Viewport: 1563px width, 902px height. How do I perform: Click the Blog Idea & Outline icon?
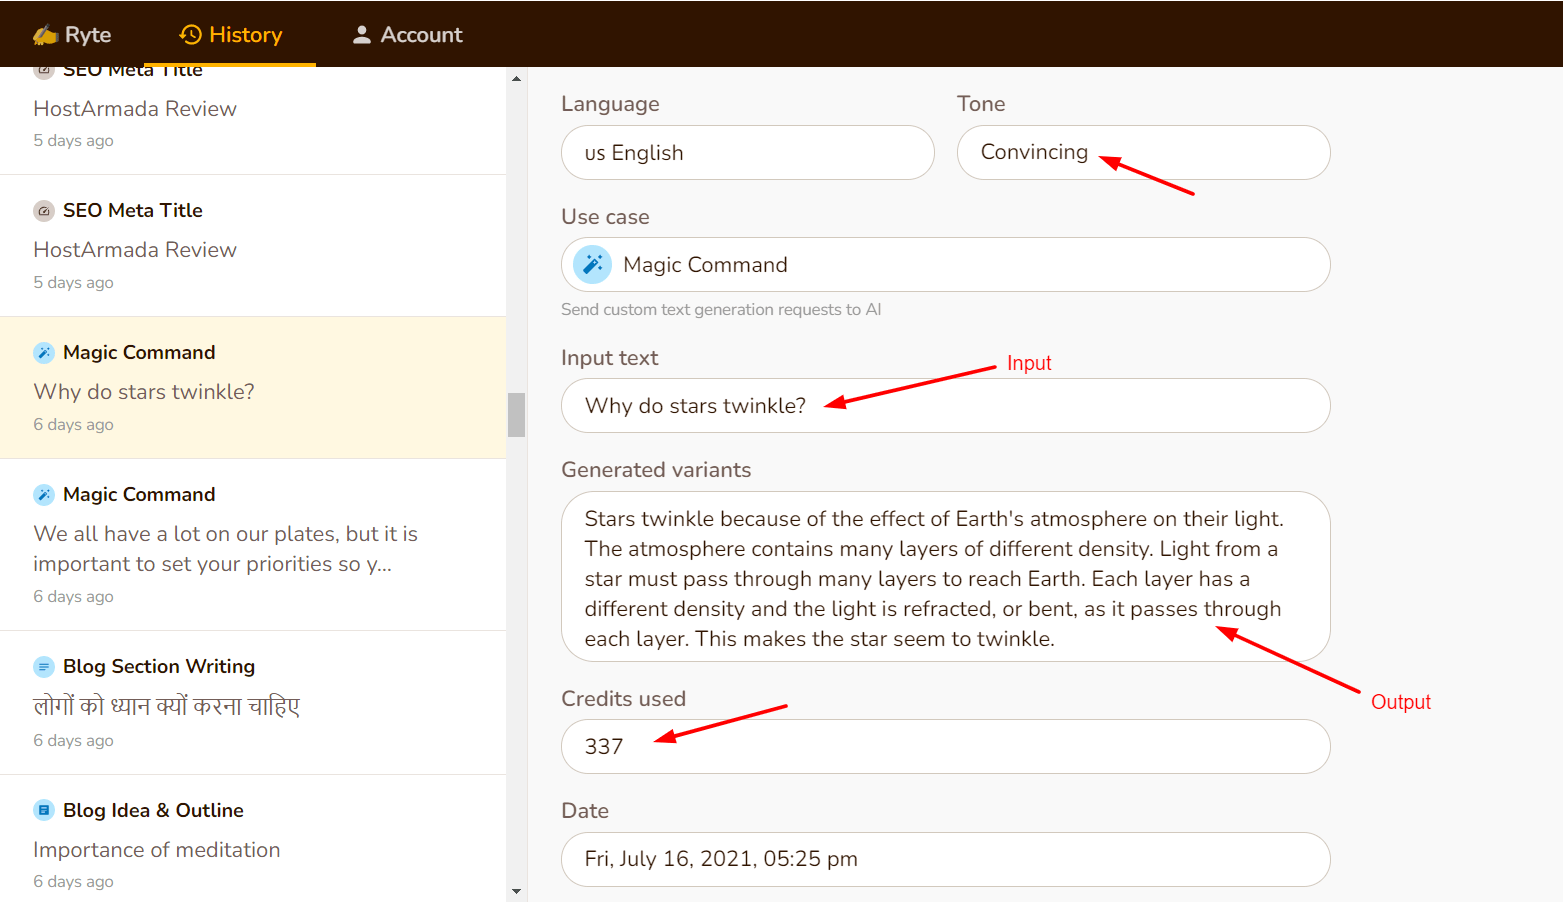(x=44, y=811)
